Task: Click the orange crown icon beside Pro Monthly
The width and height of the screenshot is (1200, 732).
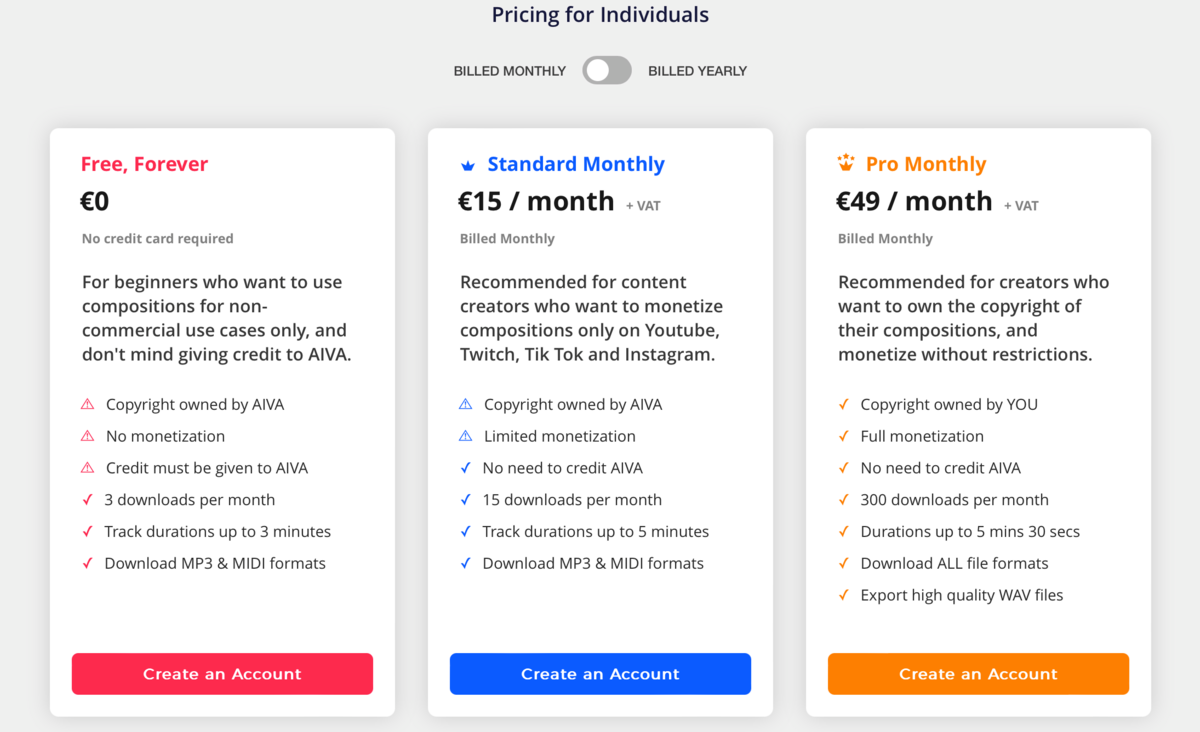Action: tap(846, 163)
